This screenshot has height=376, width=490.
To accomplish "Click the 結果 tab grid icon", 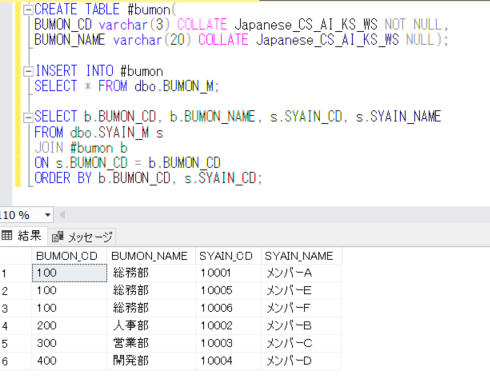I will tap(7, 235).
